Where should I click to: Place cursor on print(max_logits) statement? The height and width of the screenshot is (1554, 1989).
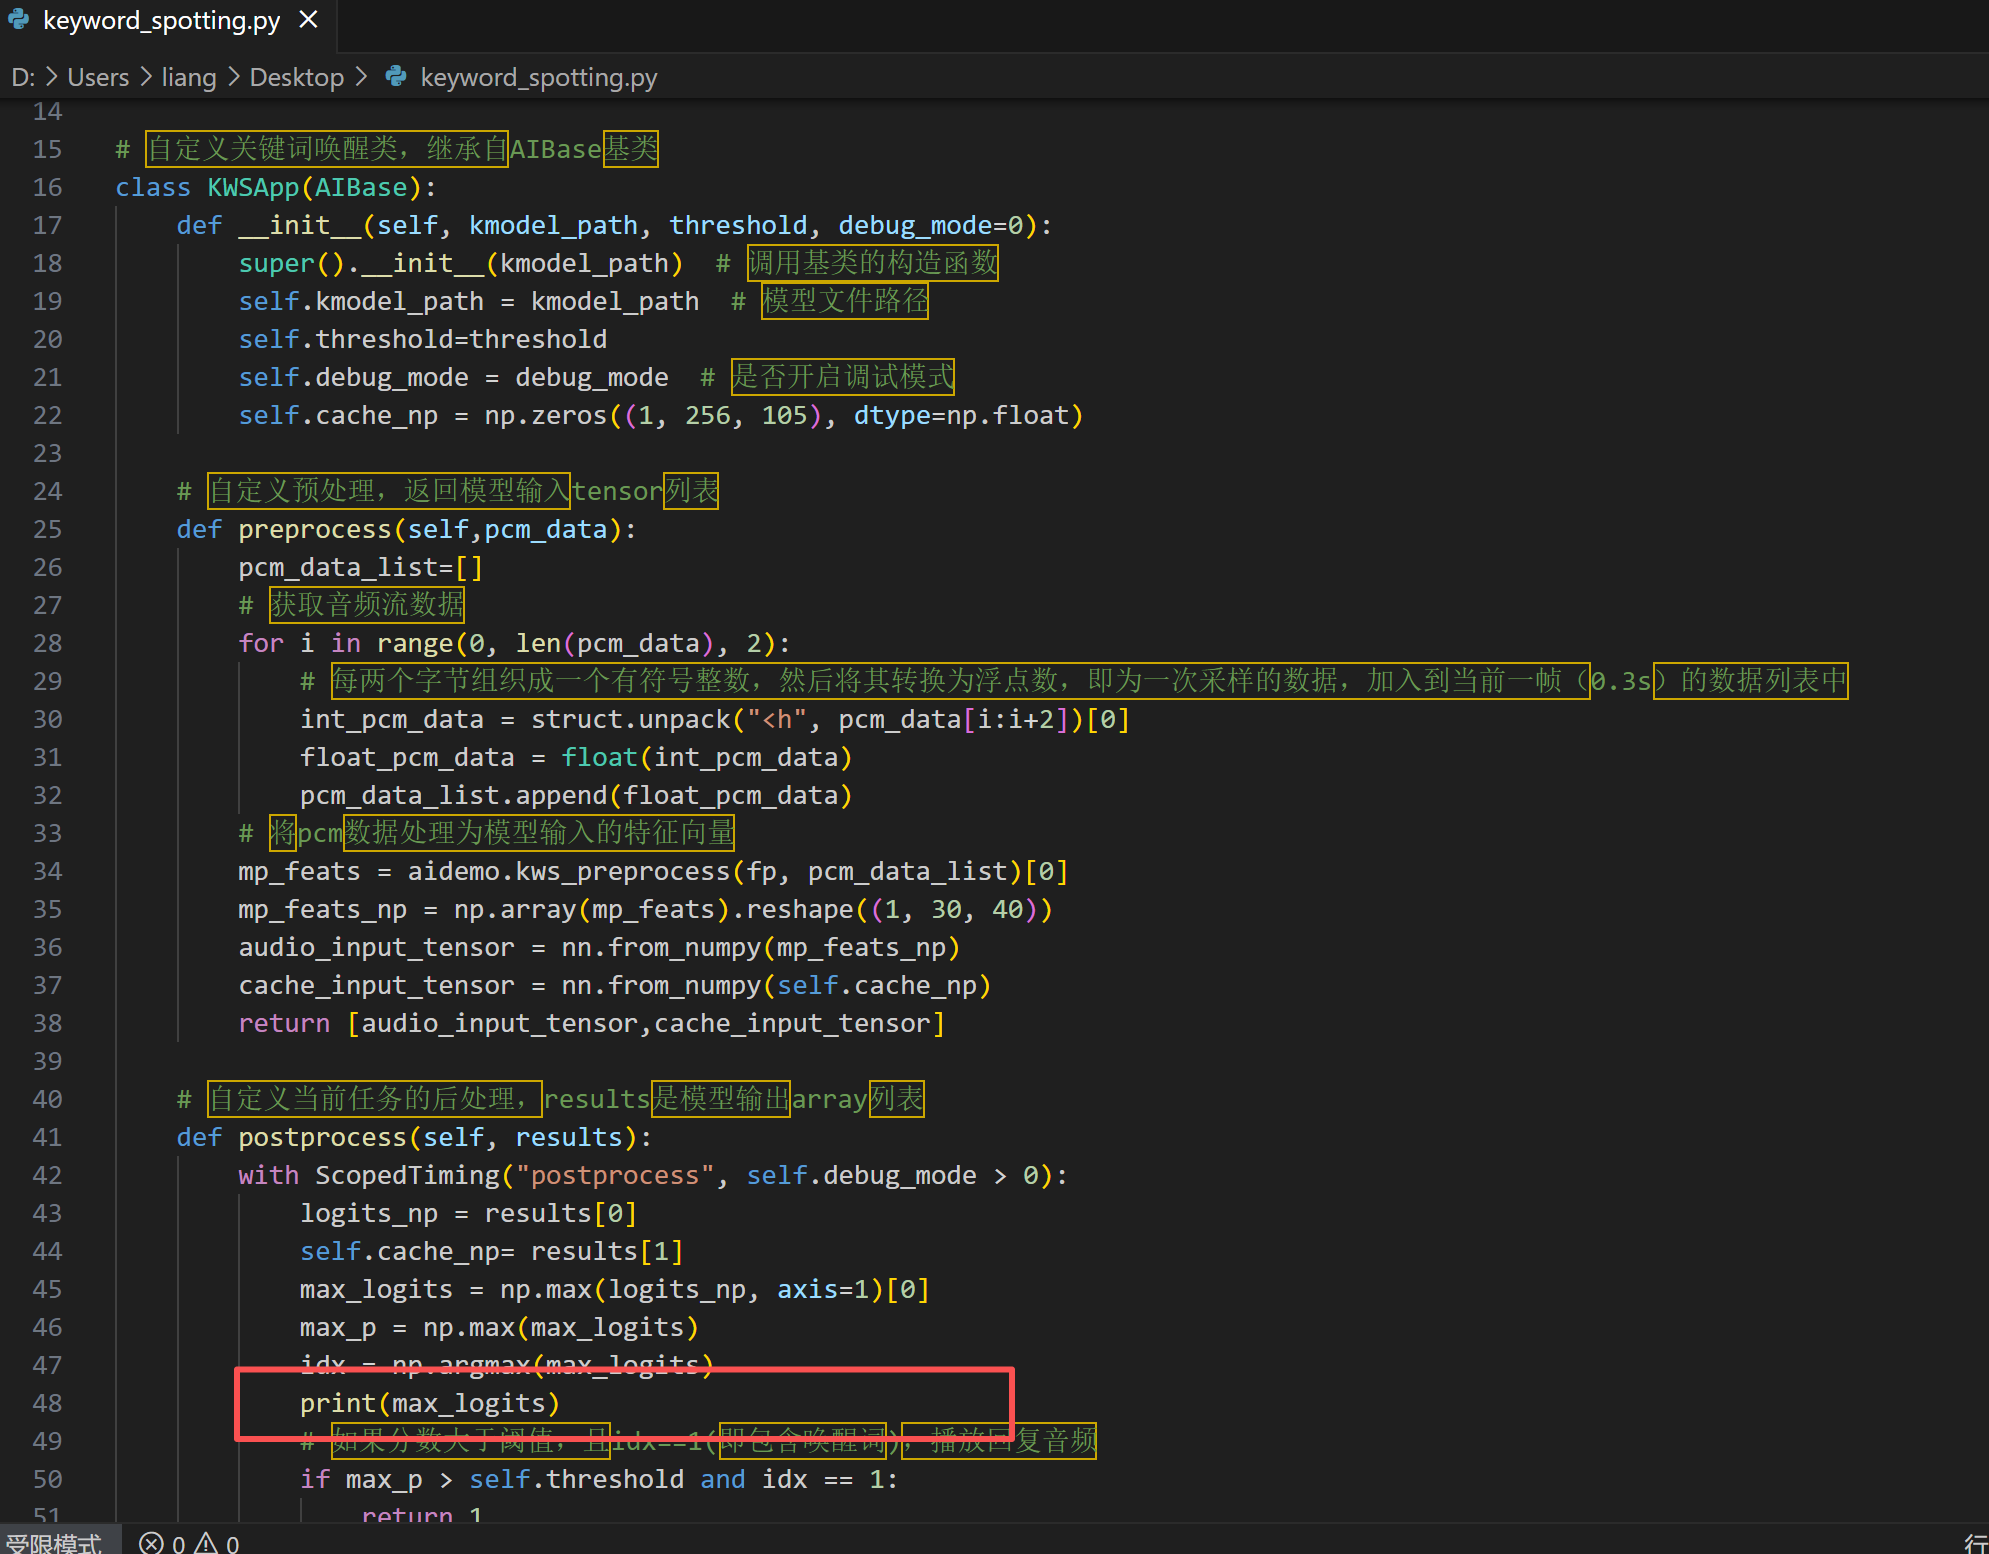[x=429, y=1403]
